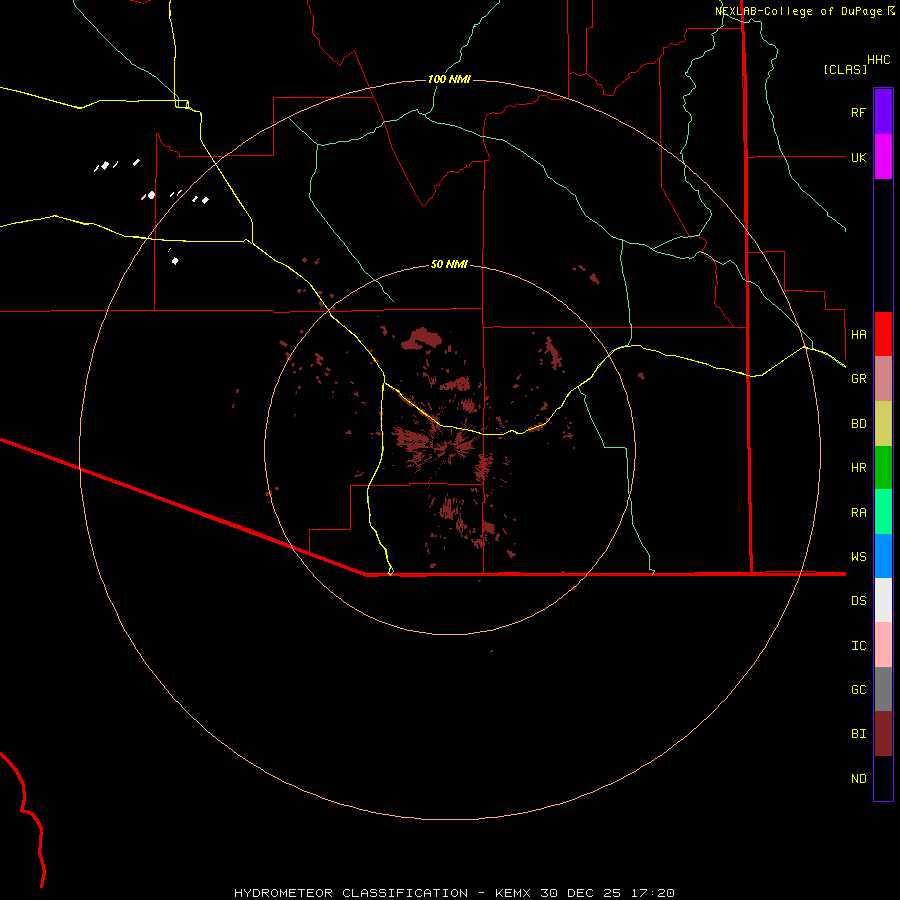
Task: Click the BI dark red legend swatch
Action: tap(883, 734)
